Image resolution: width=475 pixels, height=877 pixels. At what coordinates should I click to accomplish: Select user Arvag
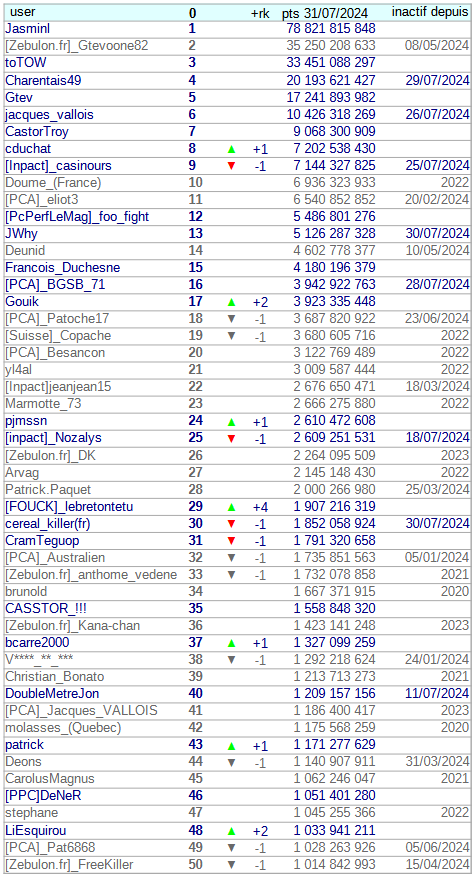21,473
